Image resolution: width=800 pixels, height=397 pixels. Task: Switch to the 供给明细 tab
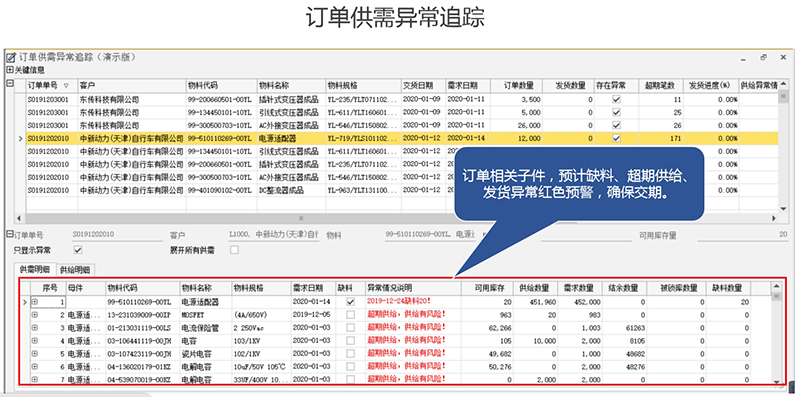[x=75, y=270]
